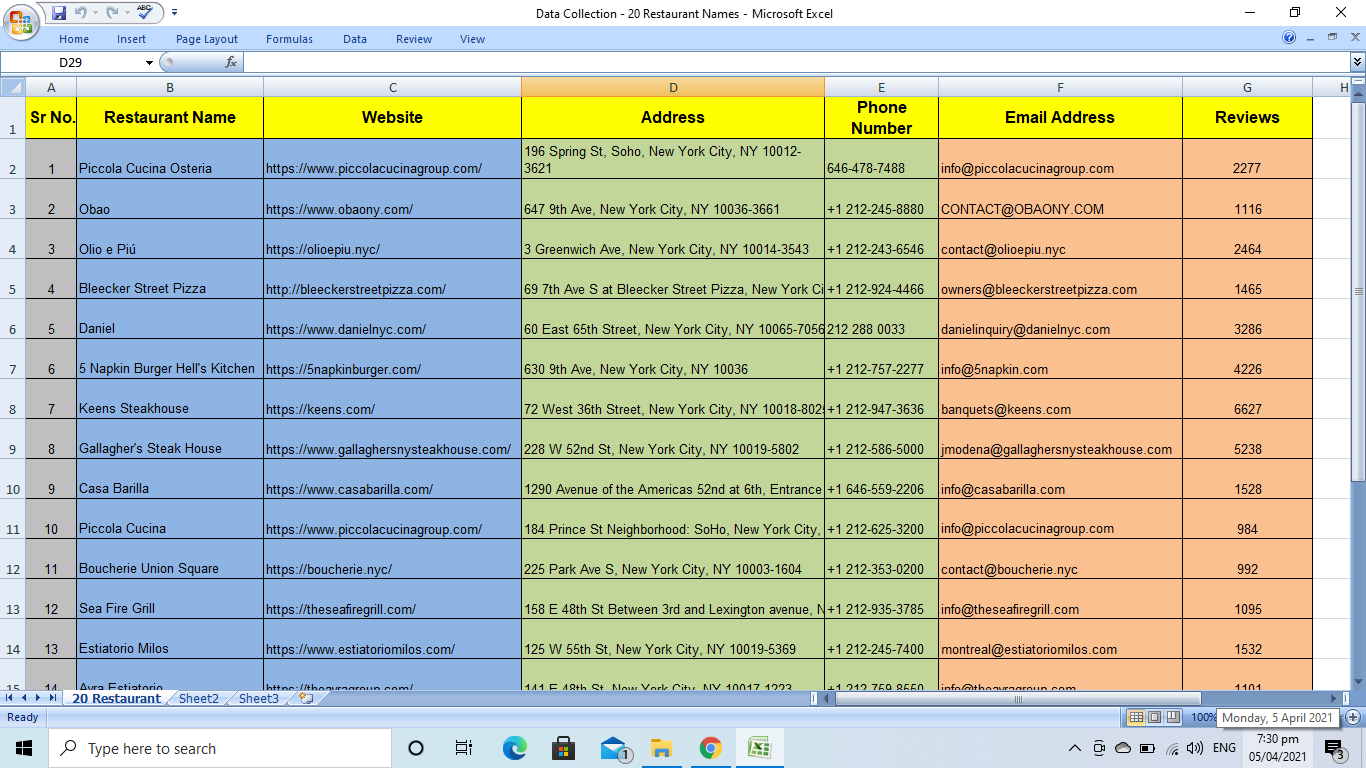Screen dimensions: 1366x768
Task: Click the Save icon in Quick Access
Action: pos(59,13)
